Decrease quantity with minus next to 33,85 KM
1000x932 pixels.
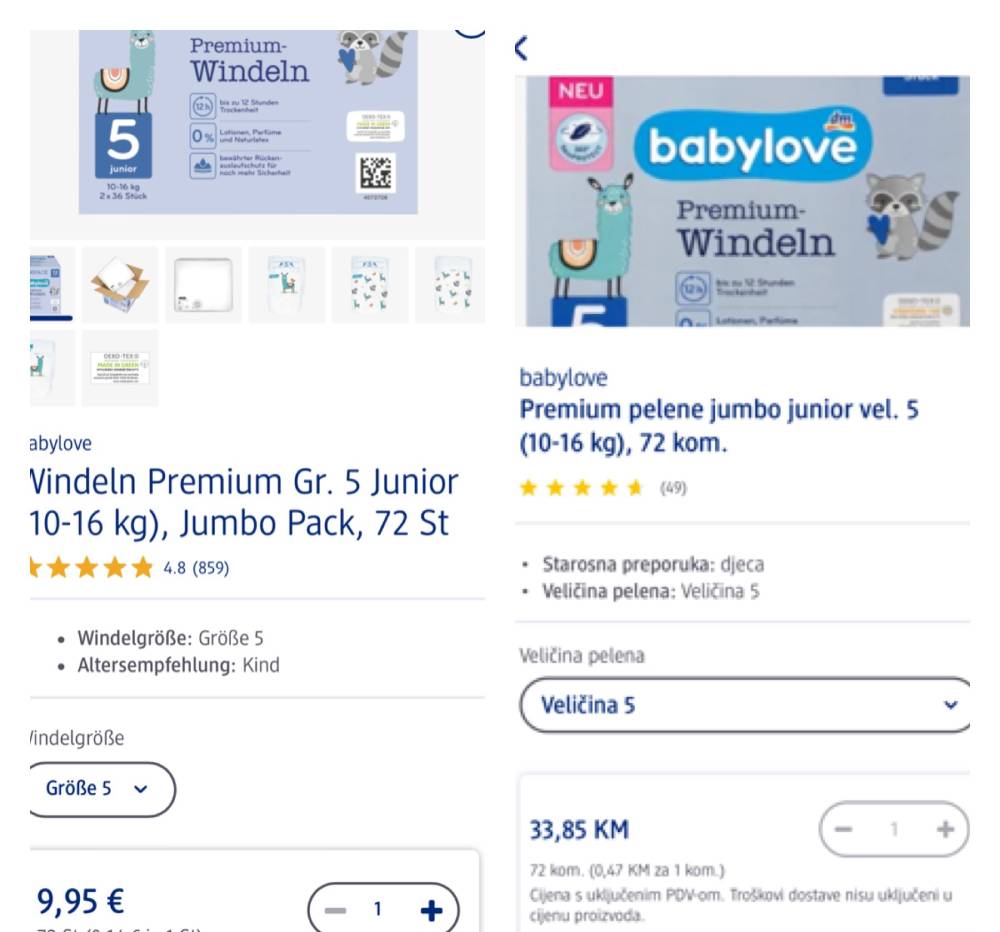(843, 829)
